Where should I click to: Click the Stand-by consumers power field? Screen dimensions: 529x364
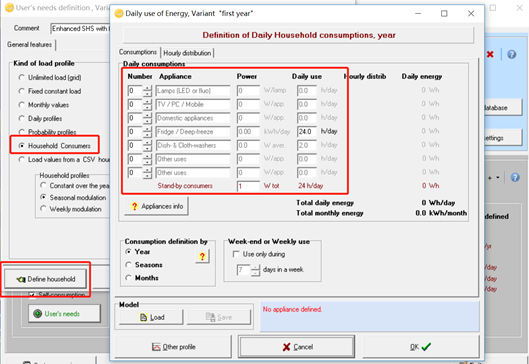pyautogui.click(x=248, y=186)
